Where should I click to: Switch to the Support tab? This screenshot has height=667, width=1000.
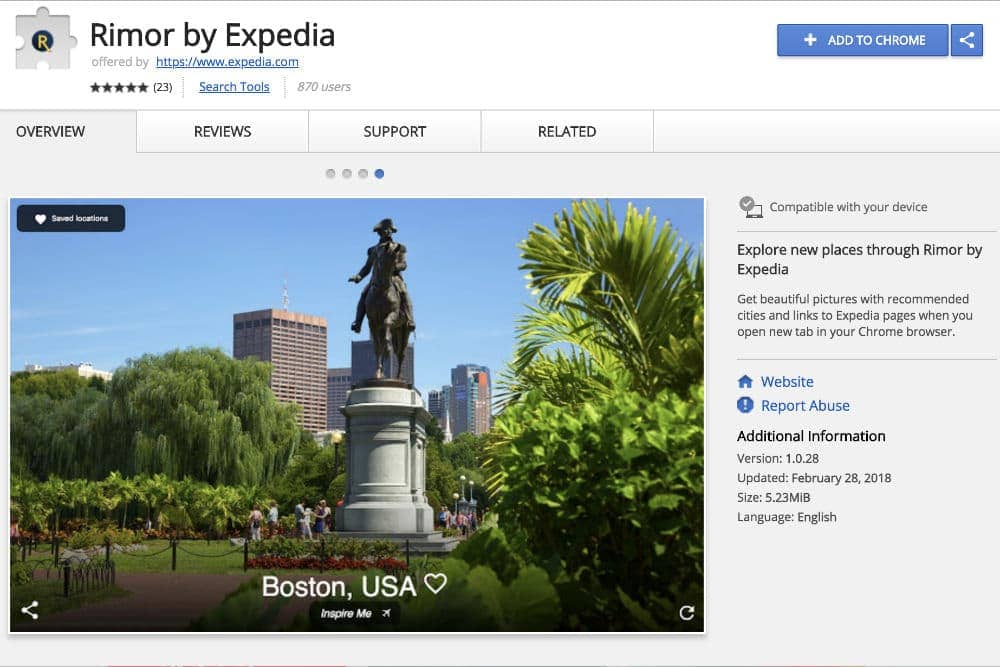pos(395,131)
